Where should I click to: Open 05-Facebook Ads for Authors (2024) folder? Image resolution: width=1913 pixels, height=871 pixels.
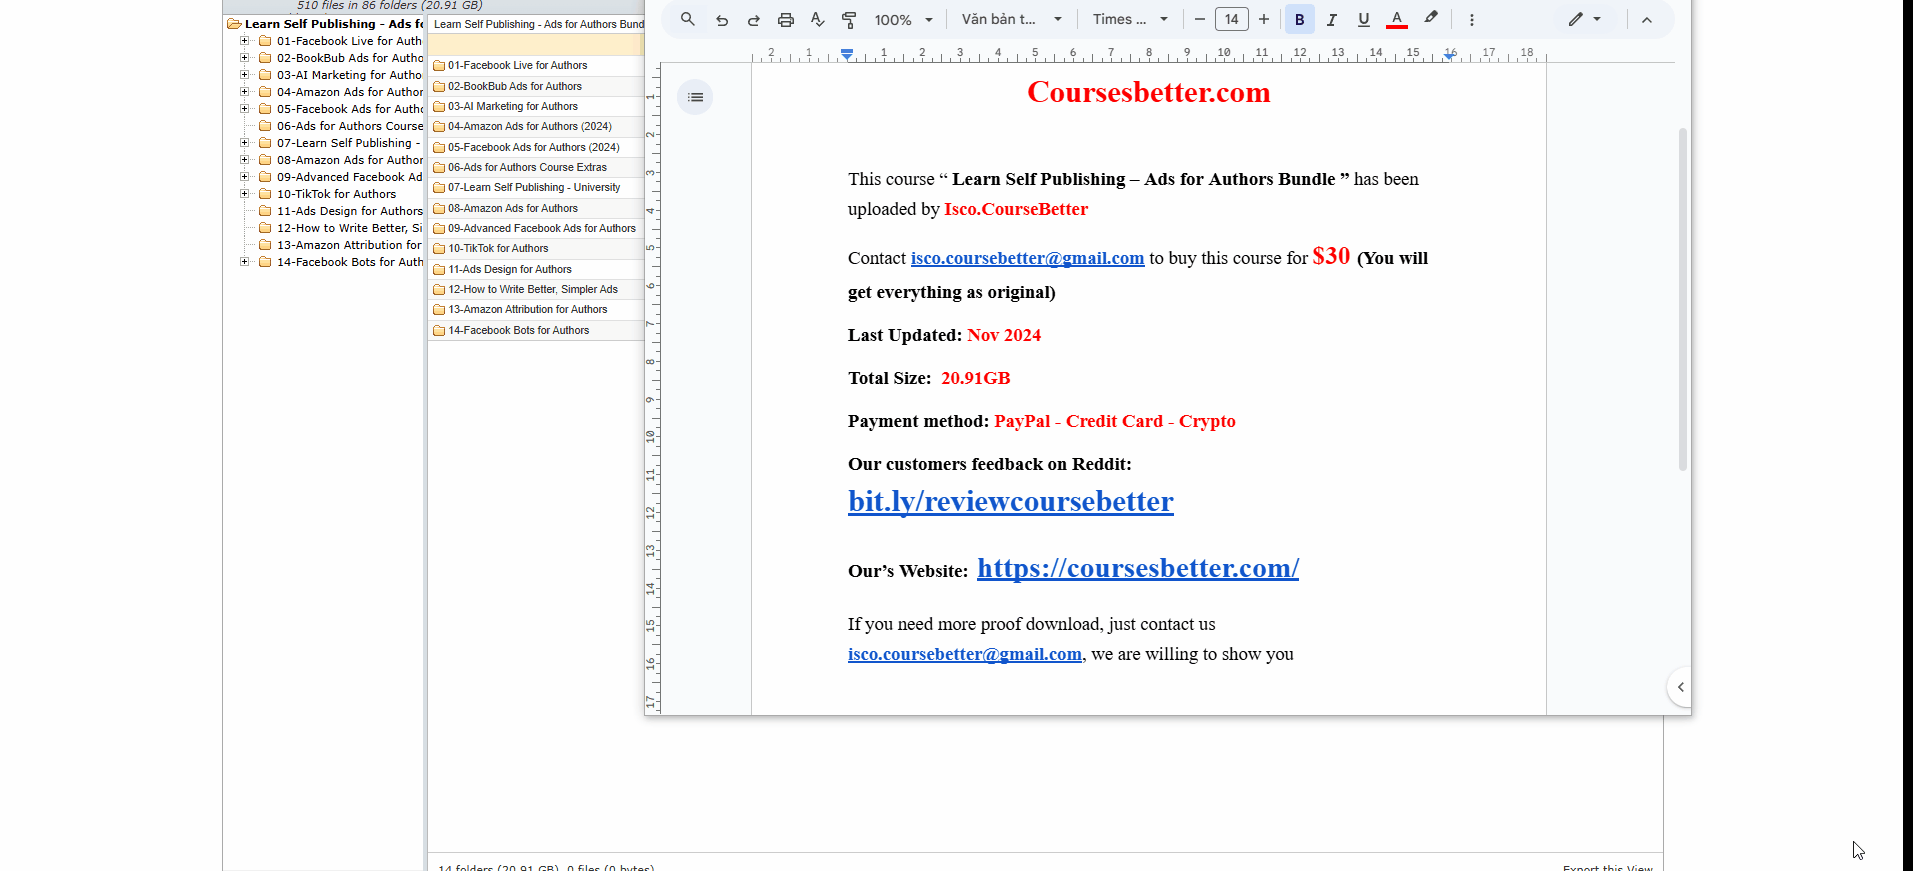coord(533,147)
